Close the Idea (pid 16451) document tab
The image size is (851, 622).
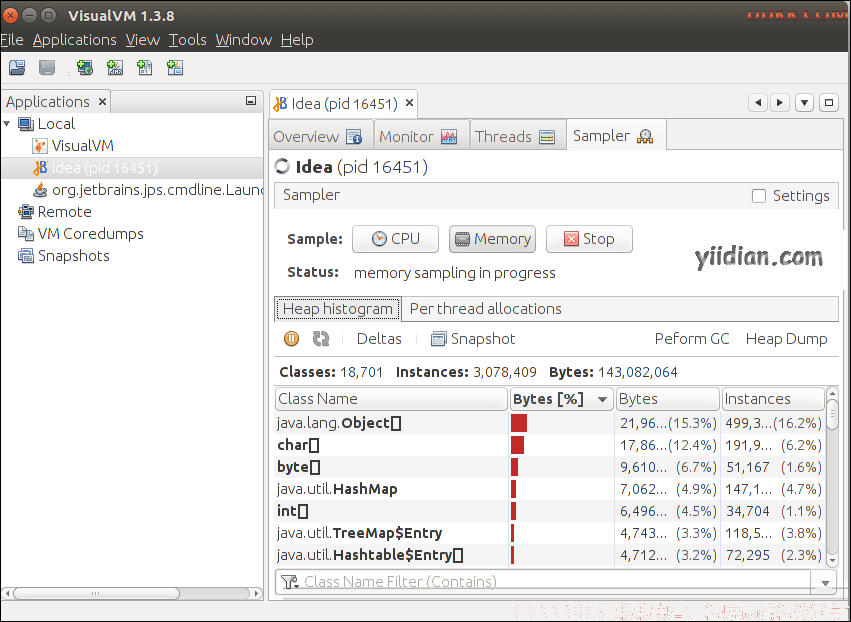pyautogui.click(x=410, y=103)
